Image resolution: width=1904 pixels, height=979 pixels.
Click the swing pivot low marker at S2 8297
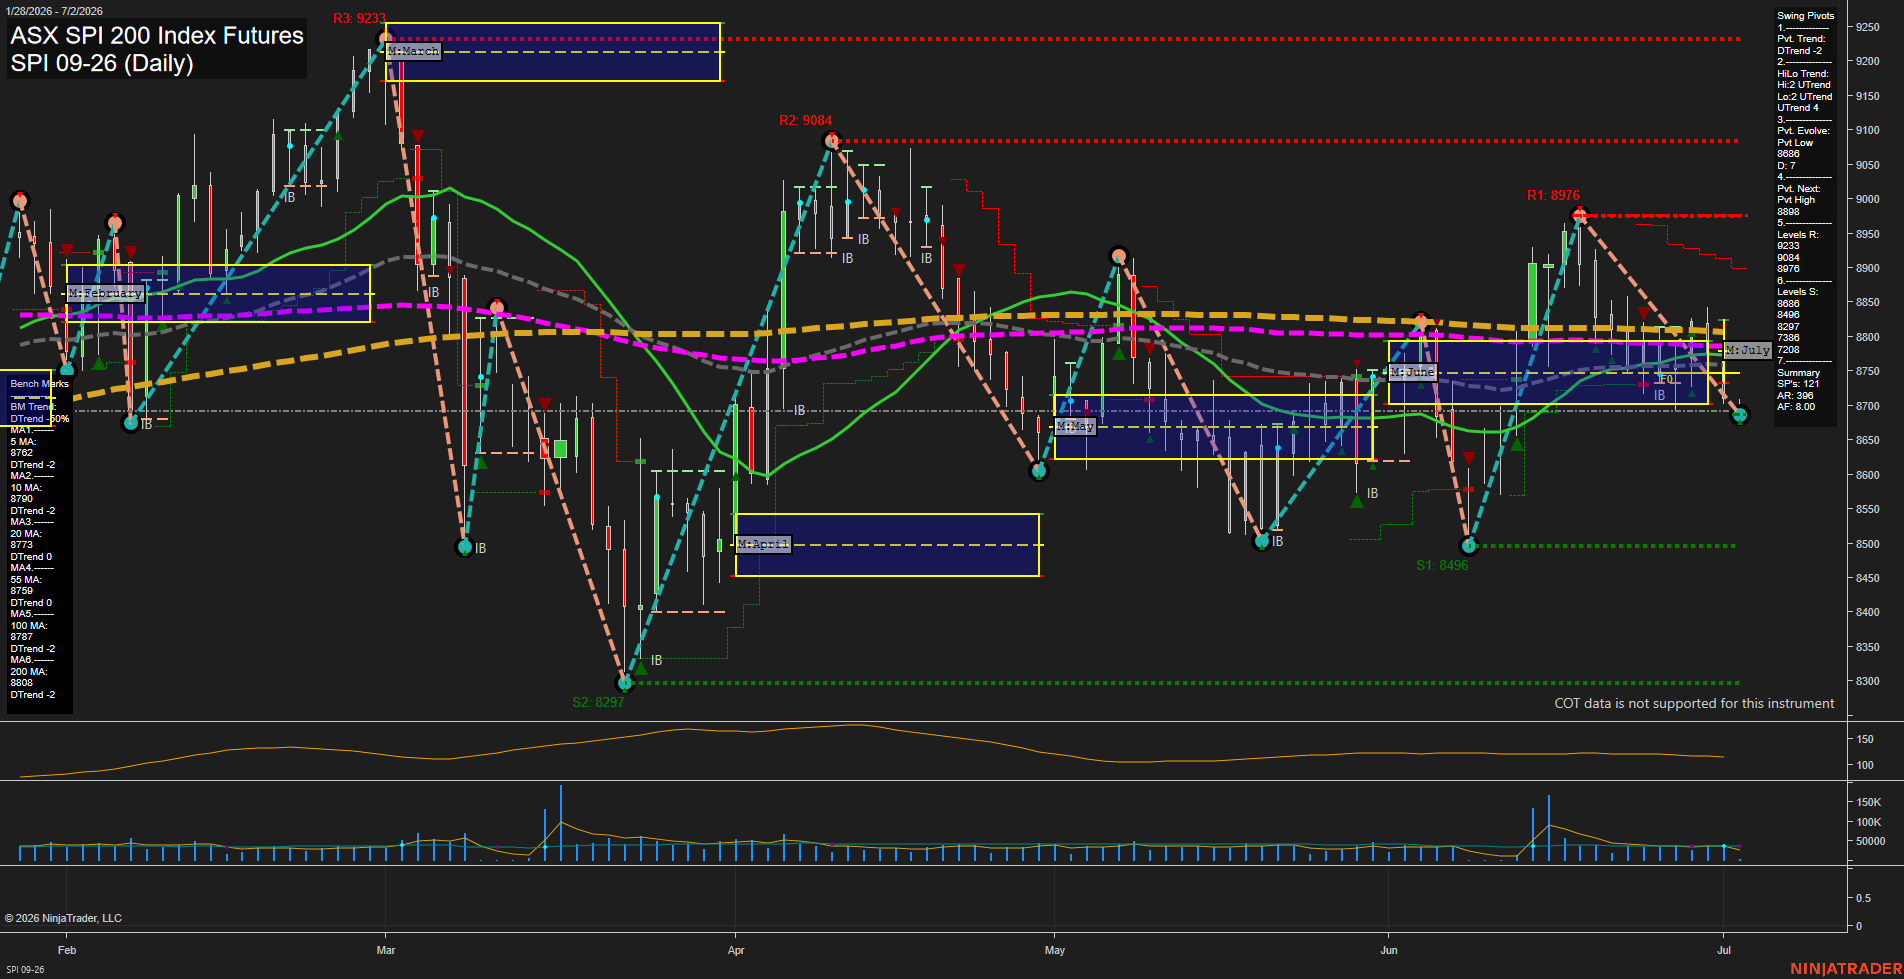pos(626,683)
